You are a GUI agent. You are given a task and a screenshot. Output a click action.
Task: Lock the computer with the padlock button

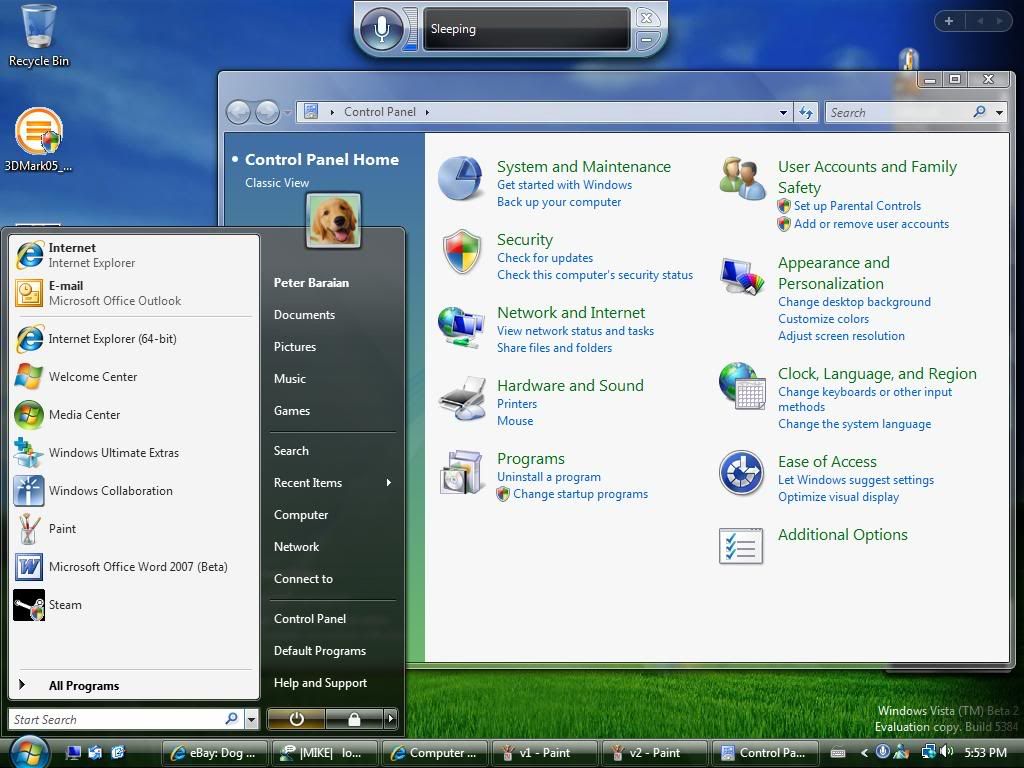[354, 719]
